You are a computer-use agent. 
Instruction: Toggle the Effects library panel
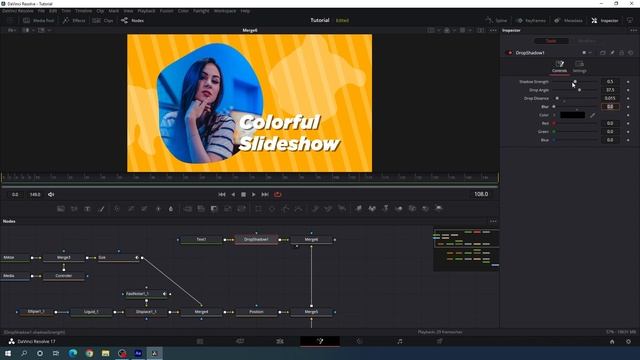(x=74, y=20)
